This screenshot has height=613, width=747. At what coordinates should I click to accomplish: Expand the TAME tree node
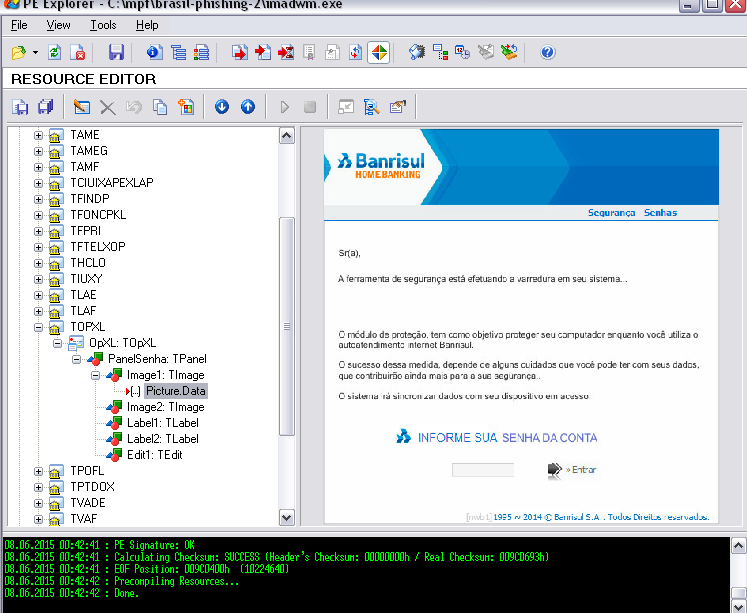click(39, 135)
